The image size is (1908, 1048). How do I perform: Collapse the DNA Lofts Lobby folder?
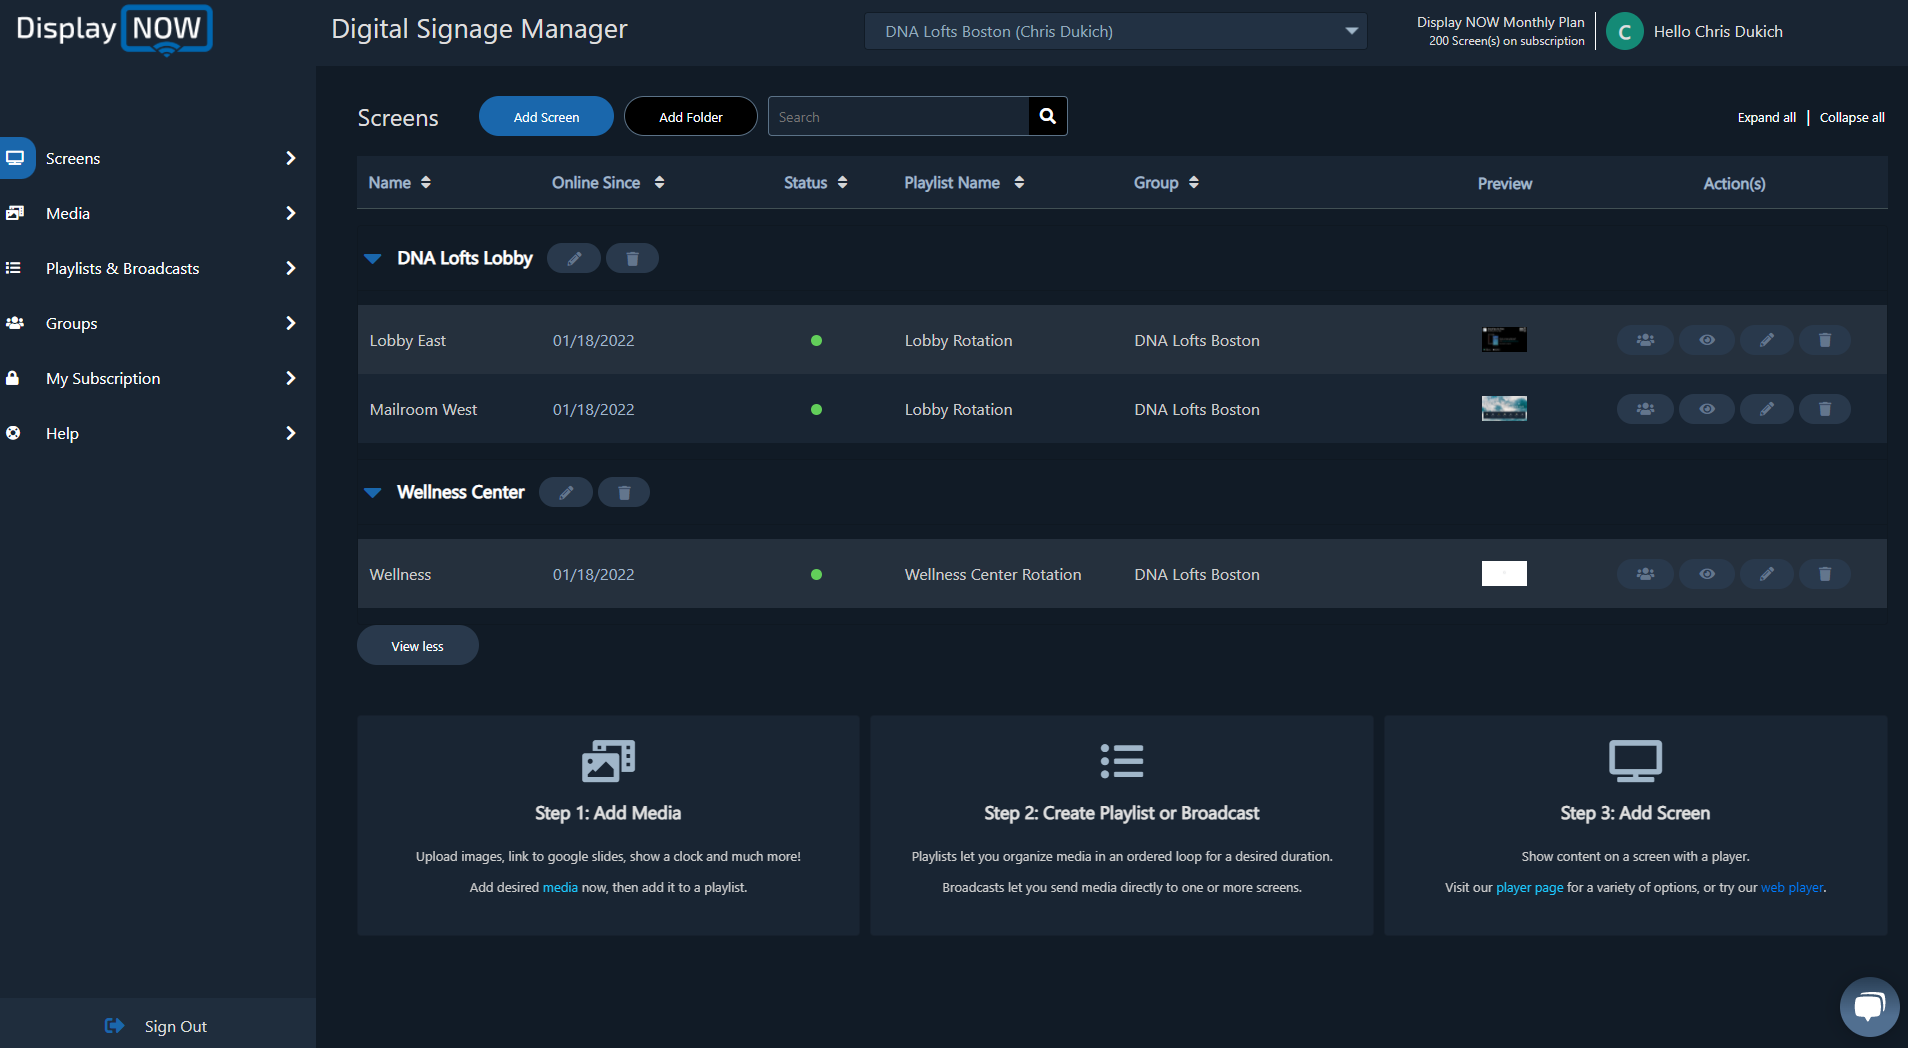click(373, 259)
